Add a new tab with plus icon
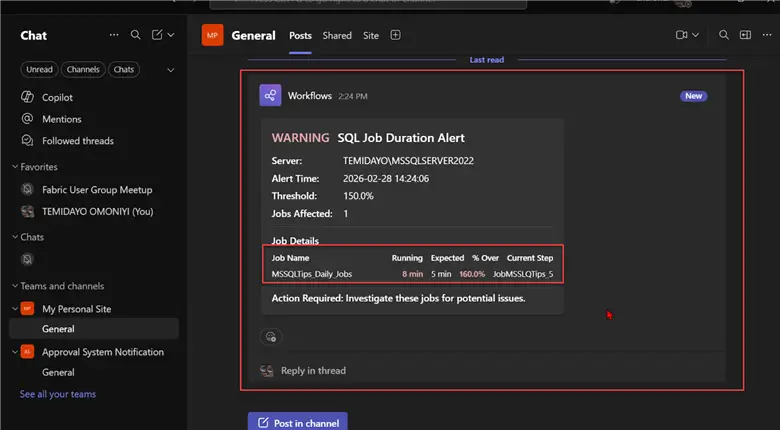This screenshot has height=430, width=780. (x=395, y=35)
